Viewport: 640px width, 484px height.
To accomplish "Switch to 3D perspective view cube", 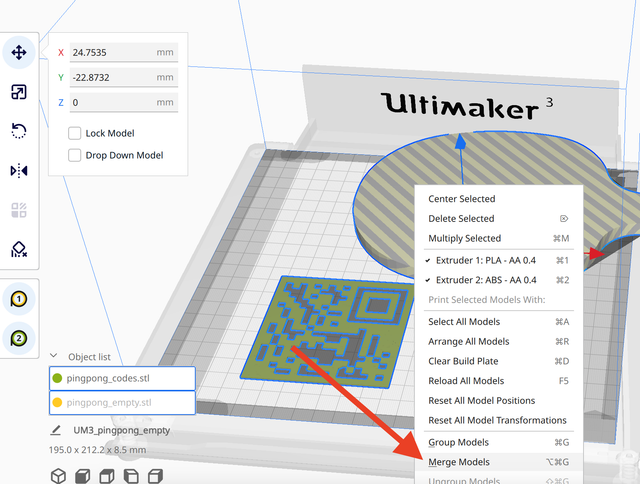I will (x=58, y=475).
